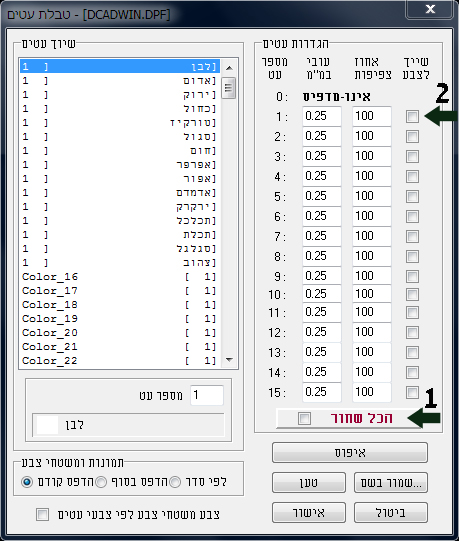Click the width field for pen 7

(x=322, y=236)
